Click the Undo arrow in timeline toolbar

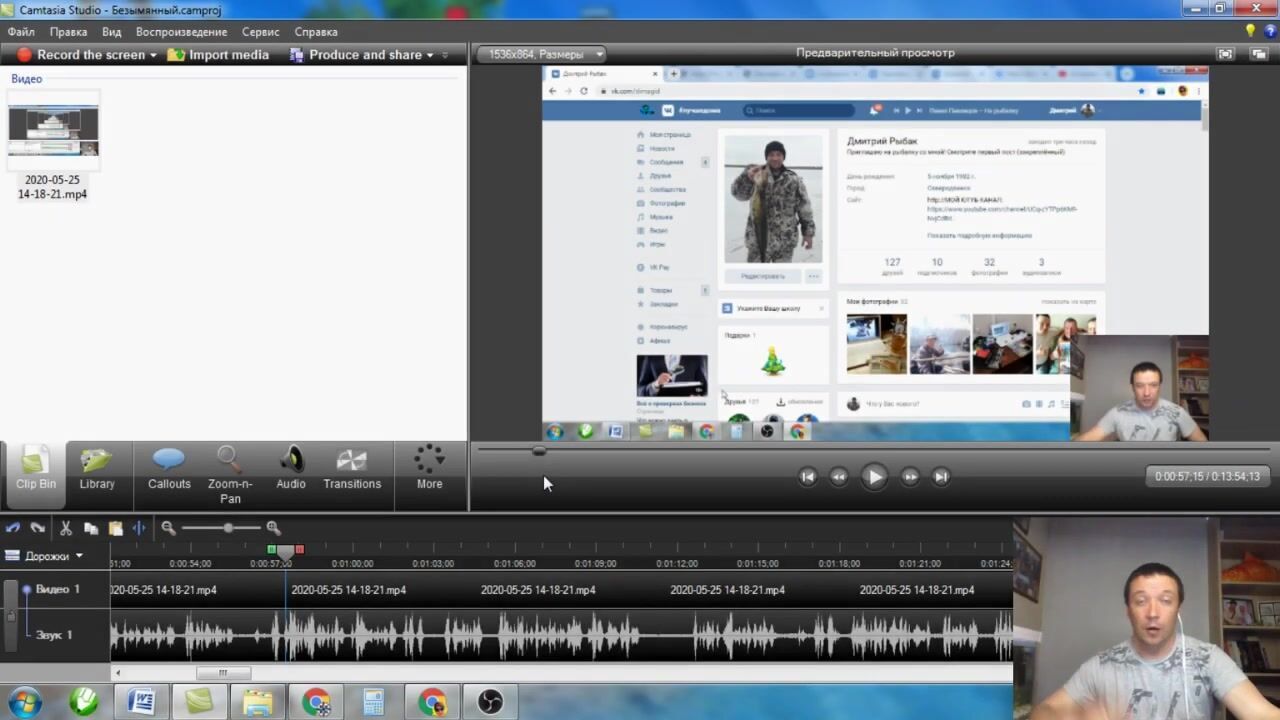[13, 528]
